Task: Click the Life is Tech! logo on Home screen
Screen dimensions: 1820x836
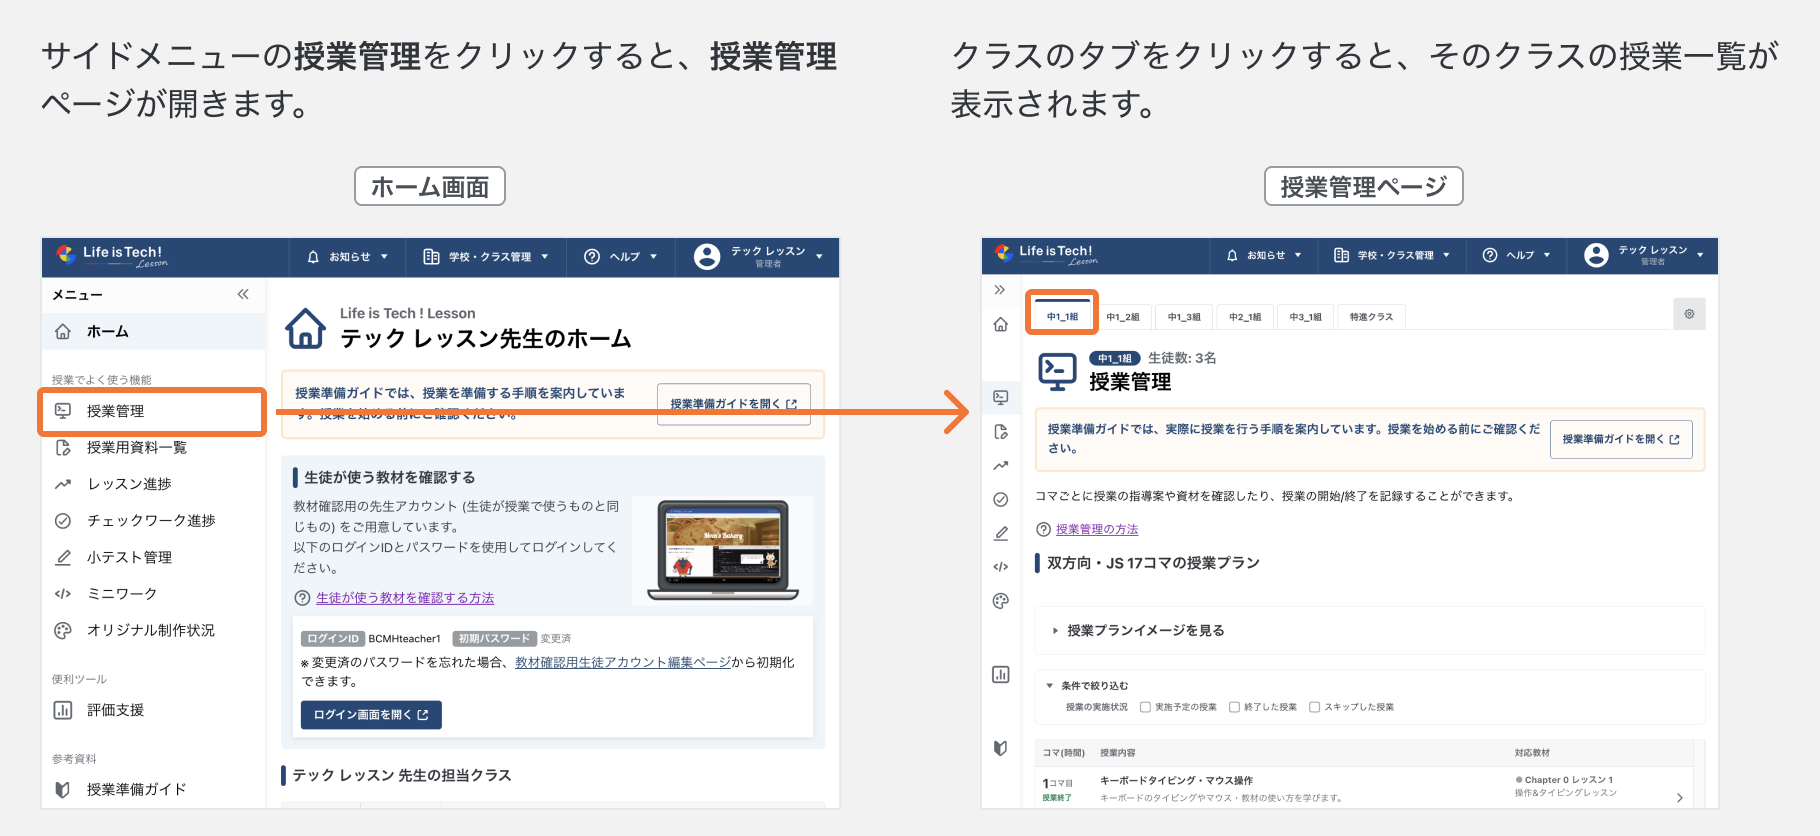Action: (112, 256)
